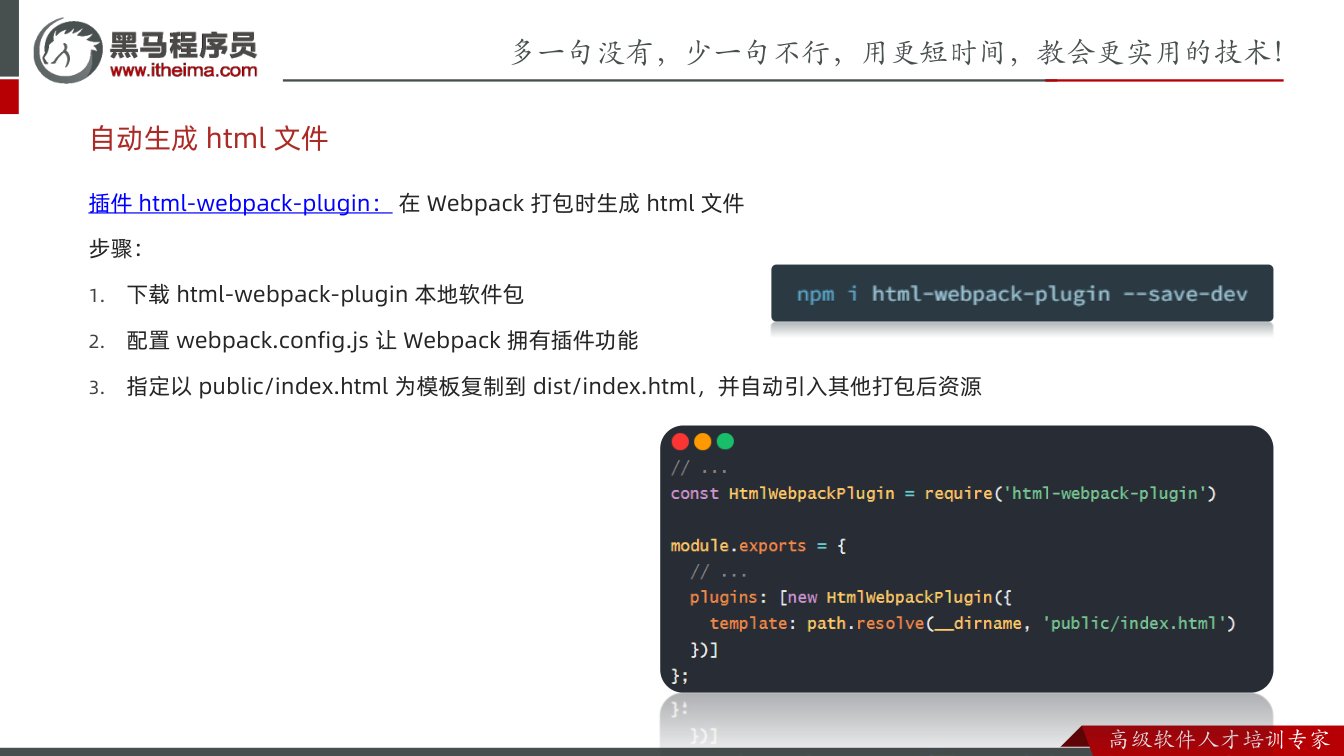Image resolution: width=1344 pixels, height=756 pixels.
Task: Click the green dot in code window
Action: tap(725, 441)
